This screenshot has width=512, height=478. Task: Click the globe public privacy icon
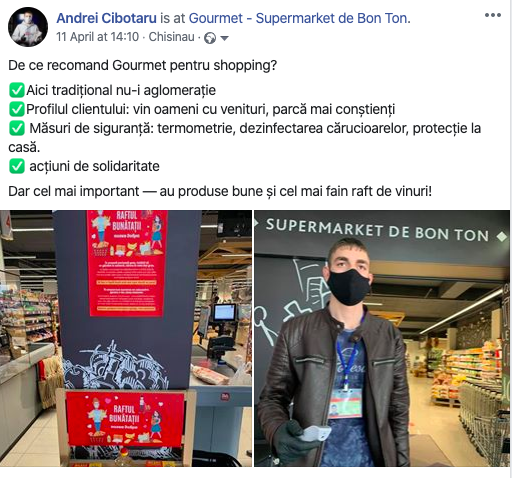tap(210, 38)
